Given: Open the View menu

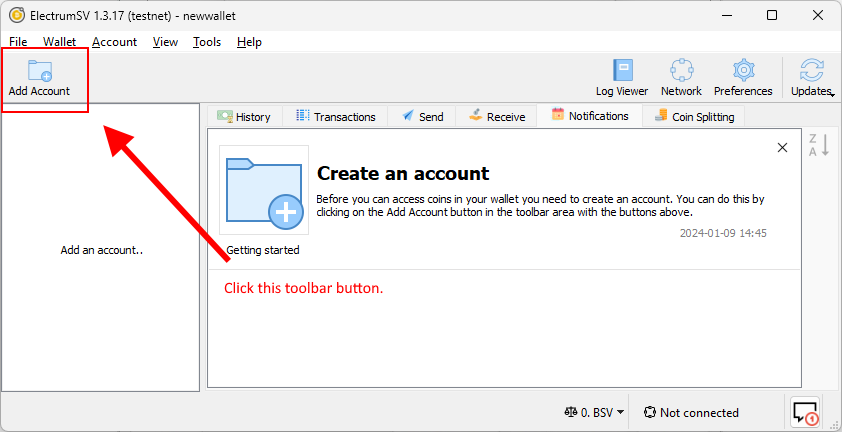Looking at the screenshot, I should (x=165, y=42).
